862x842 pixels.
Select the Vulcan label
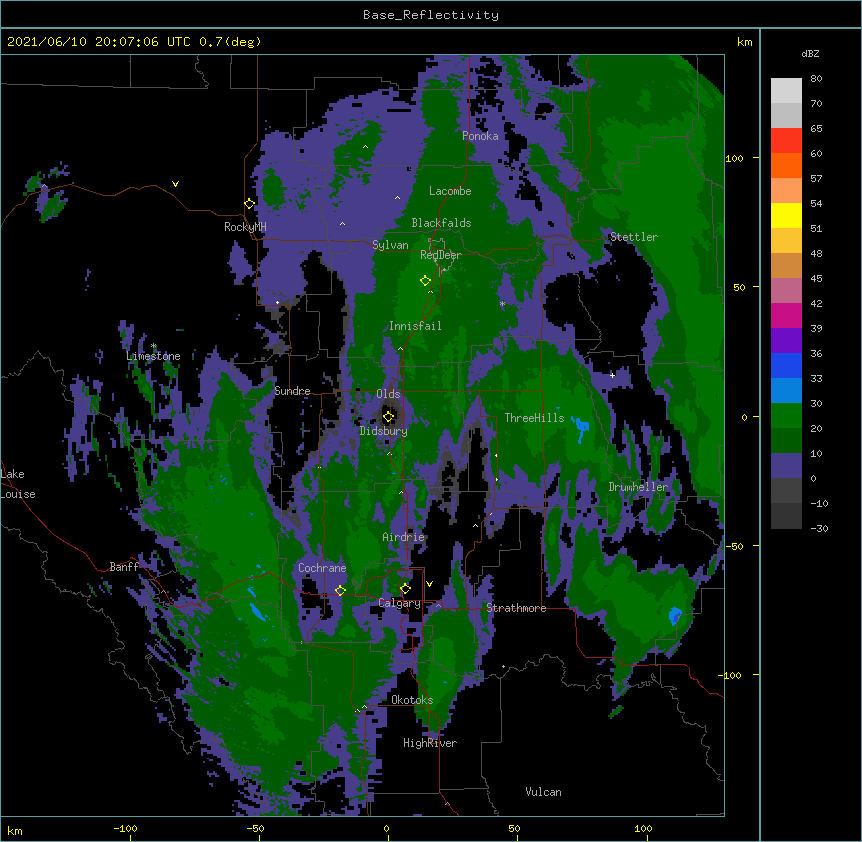[543, 792]
